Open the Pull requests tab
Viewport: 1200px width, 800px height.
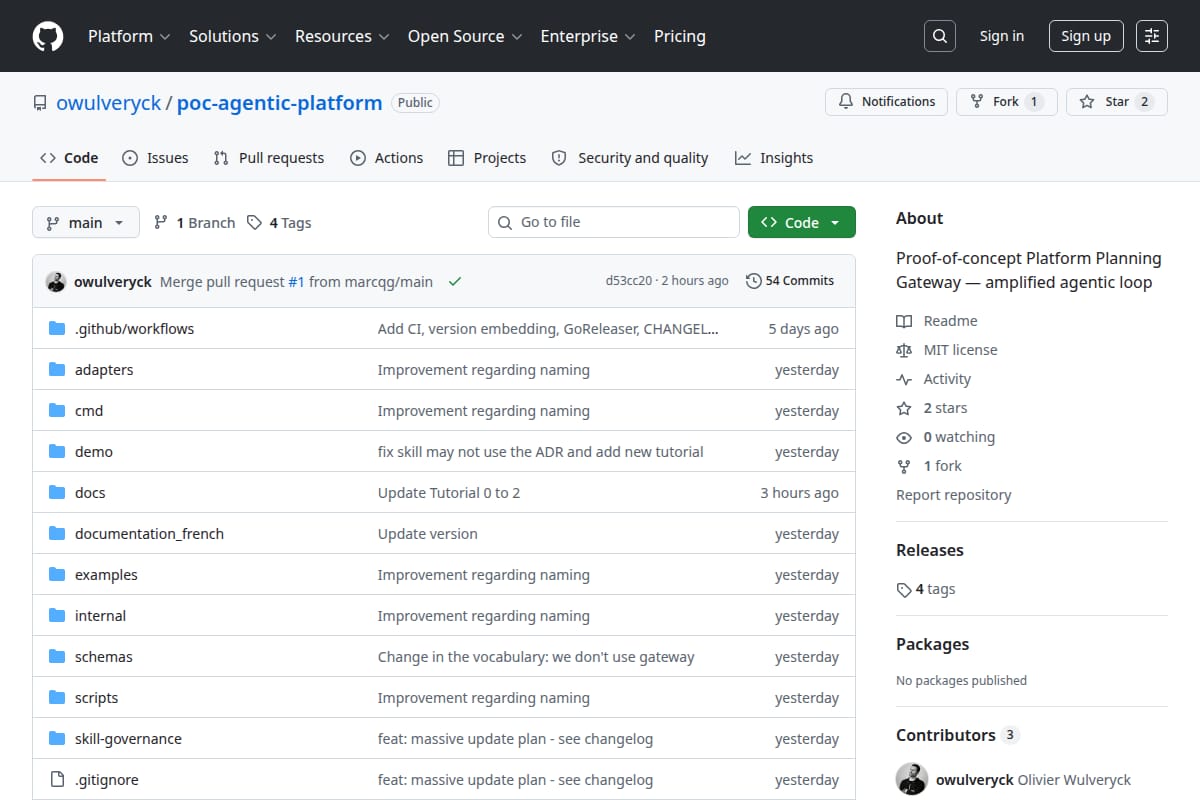point(269,158)
